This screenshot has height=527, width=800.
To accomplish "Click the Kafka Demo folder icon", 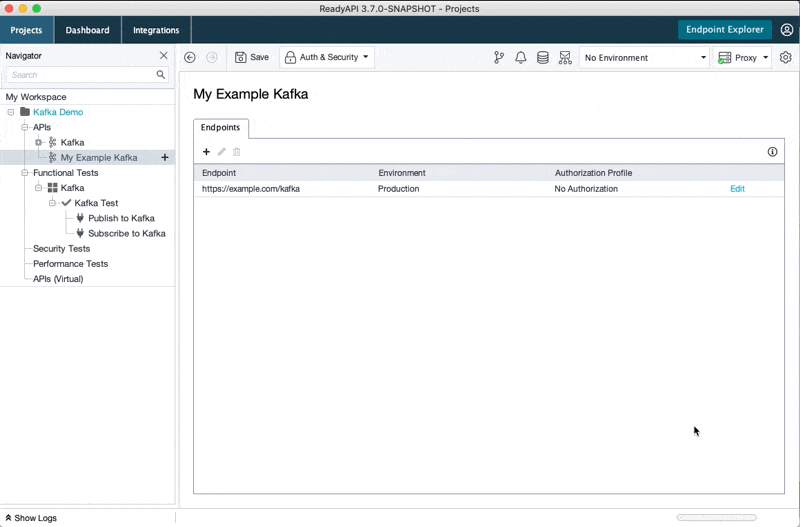I will tap(24, 111).
